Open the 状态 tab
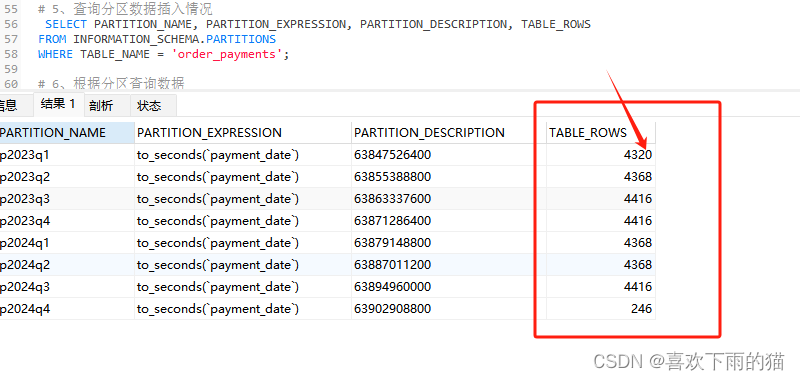Image resolution: width=800 pixels, height=380 pixels. 153,106
